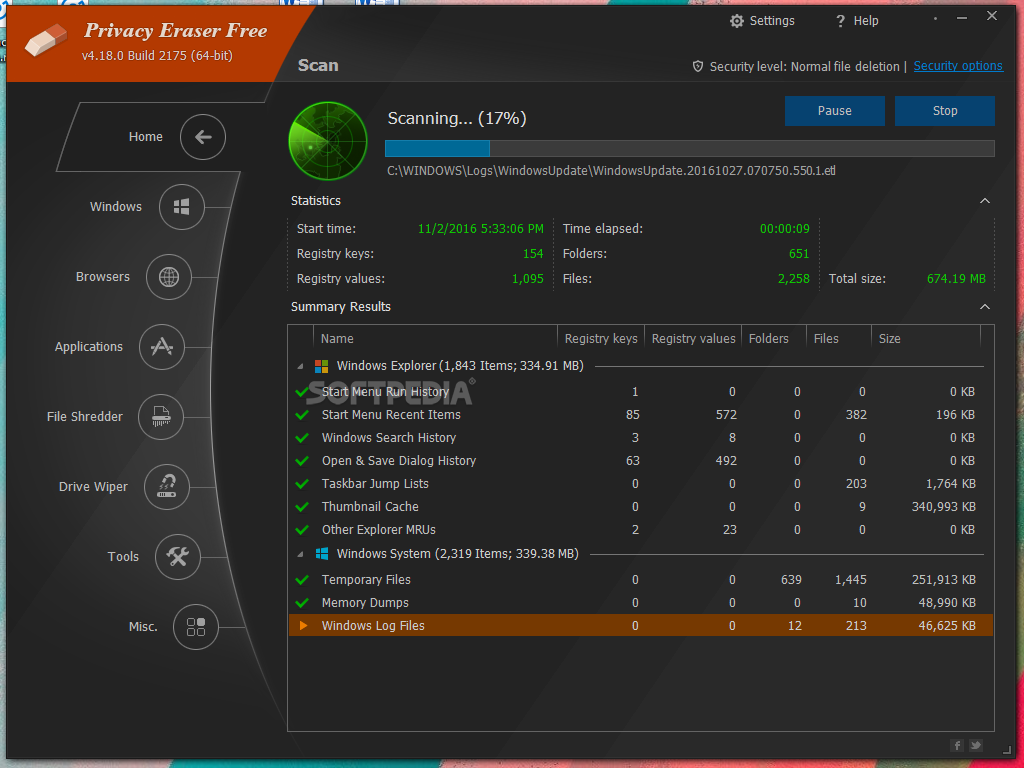Click green checkmark beside Memory Dumps

302,603
